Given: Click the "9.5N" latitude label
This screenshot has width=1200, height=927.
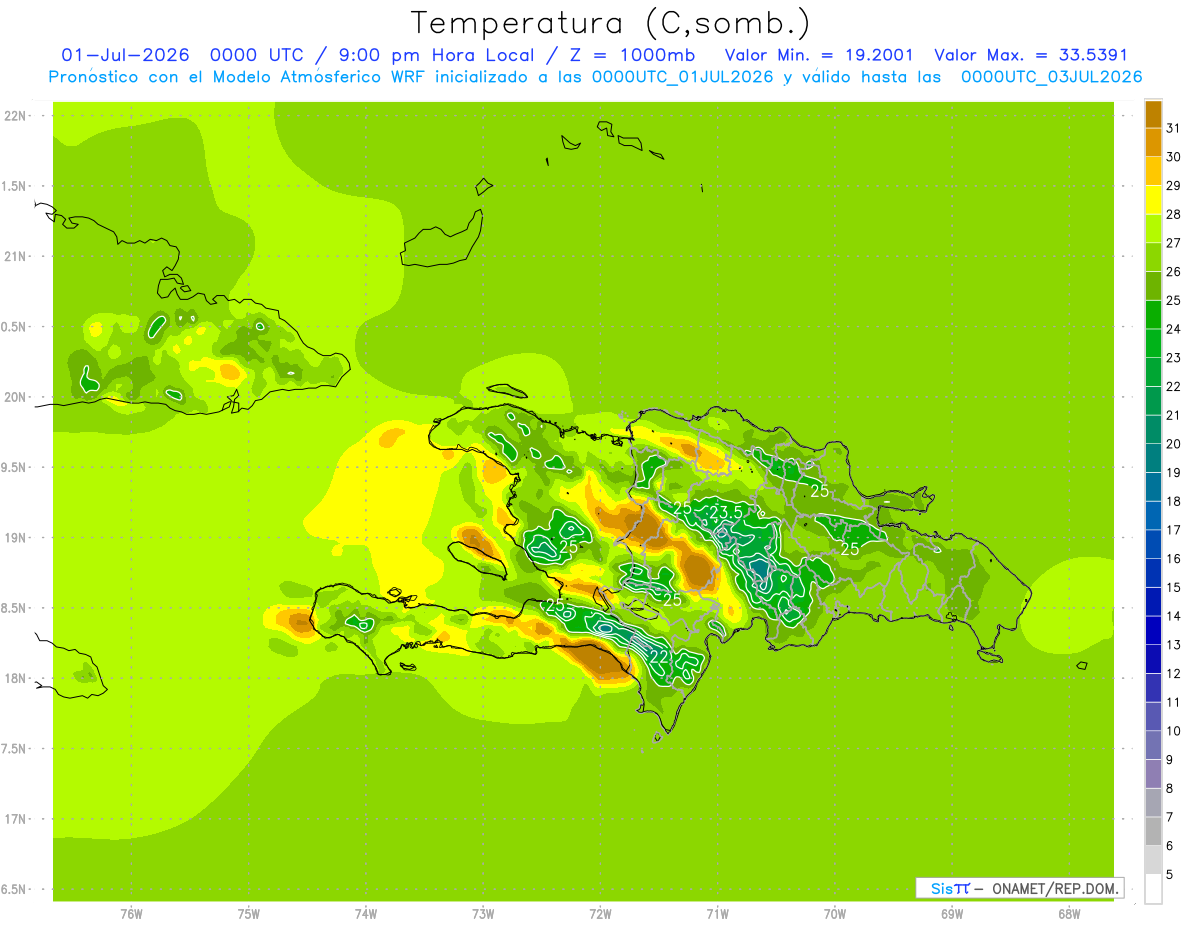Looking at the screenshot, I should (x=15, y=468).
